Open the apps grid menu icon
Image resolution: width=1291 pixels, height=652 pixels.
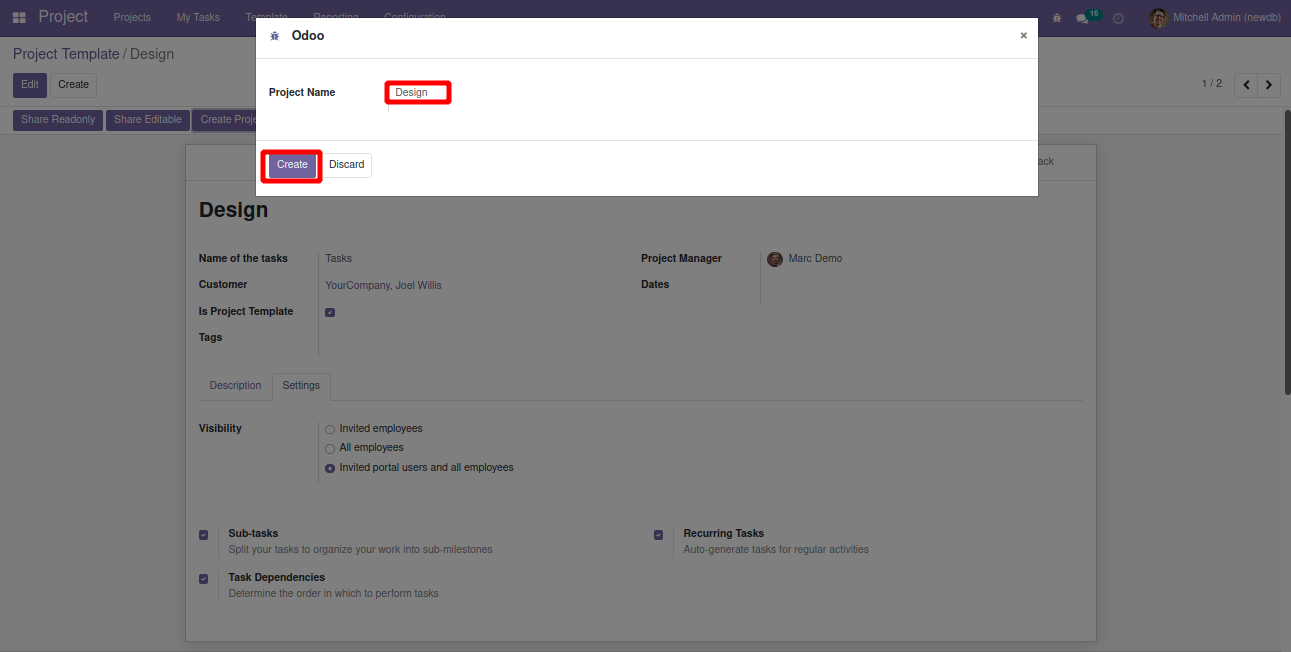click(19, 17)
